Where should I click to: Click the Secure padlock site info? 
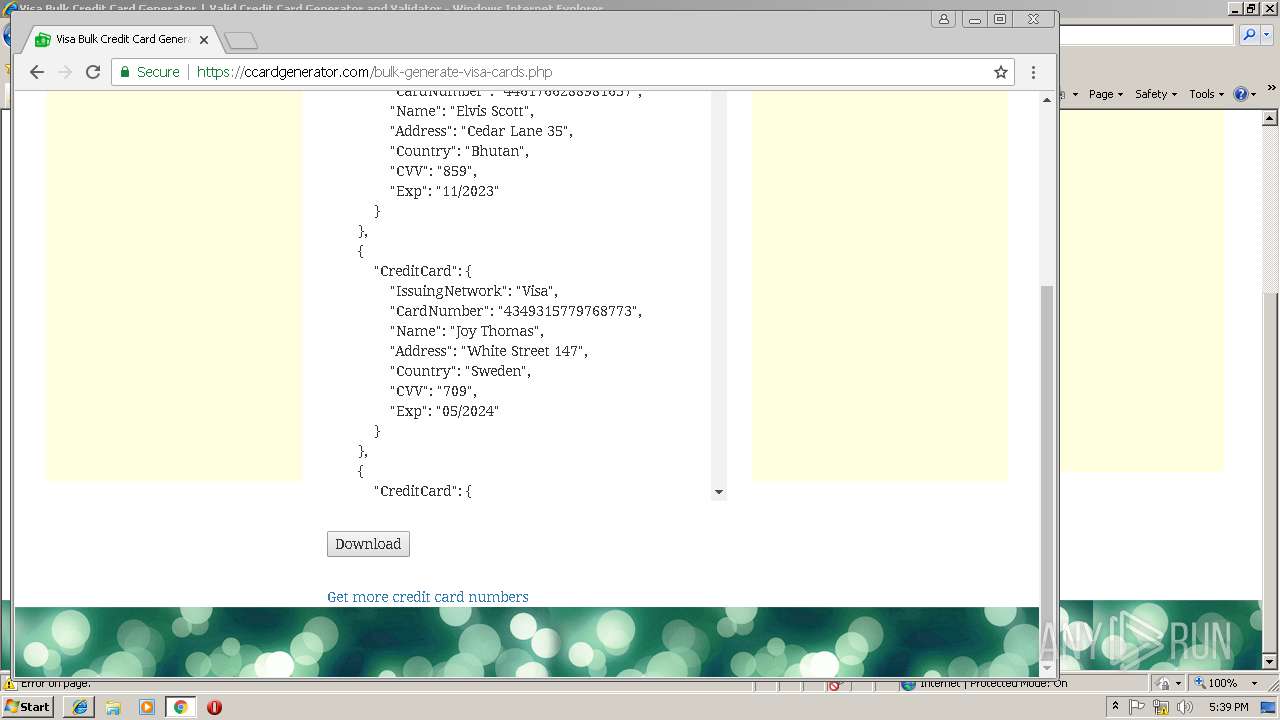tap(150, 72)
